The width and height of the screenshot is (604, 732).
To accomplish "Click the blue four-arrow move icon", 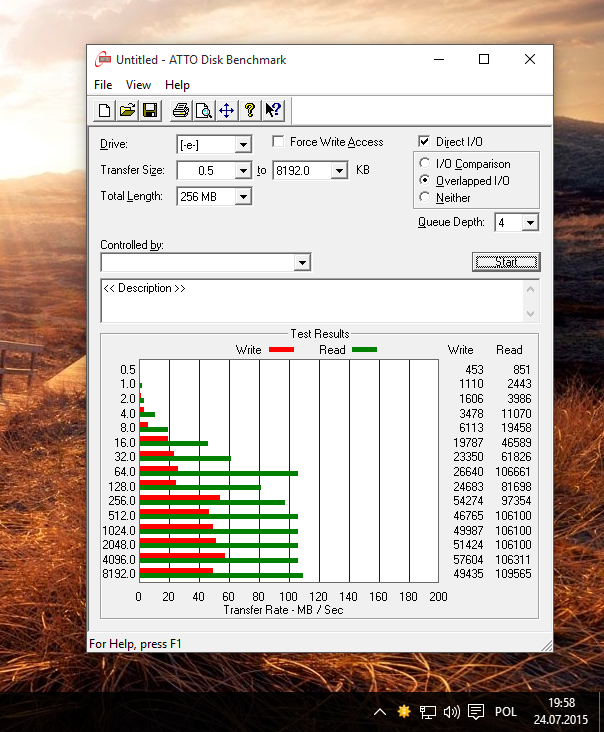I will [226, 110].
